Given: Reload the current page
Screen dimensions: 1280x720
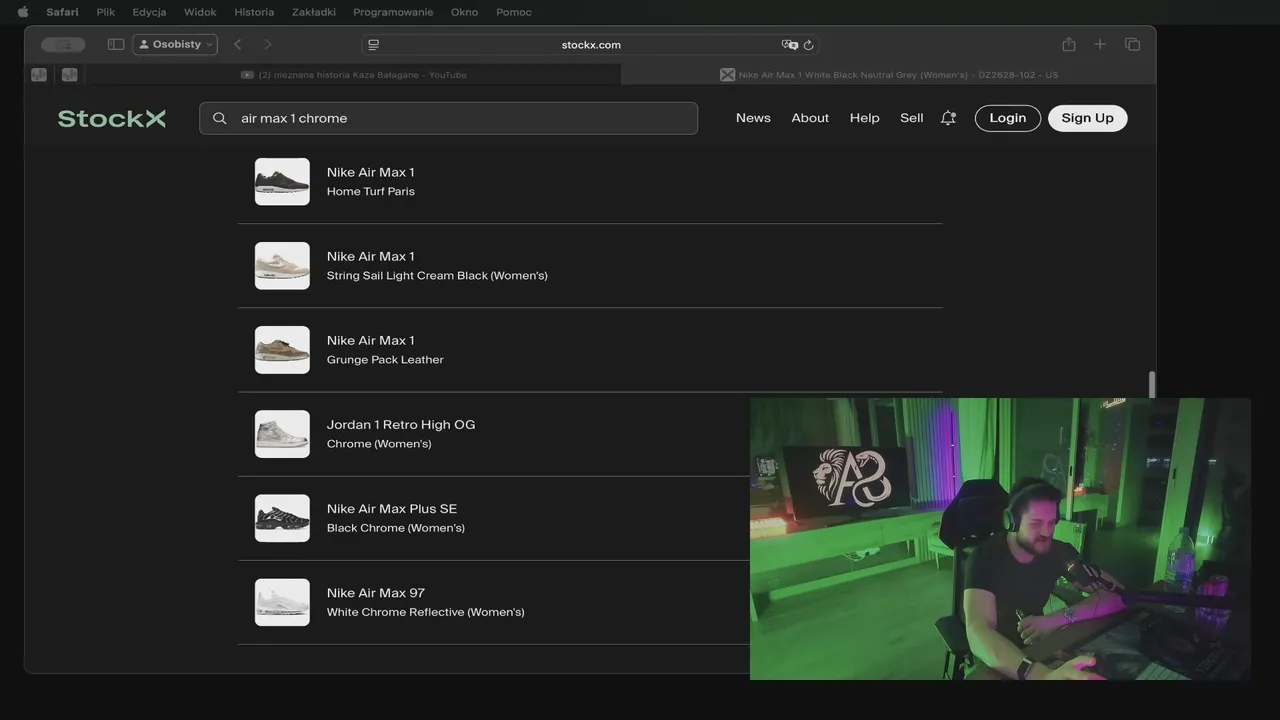Looking at the screenshot, I should click(808, 45).
